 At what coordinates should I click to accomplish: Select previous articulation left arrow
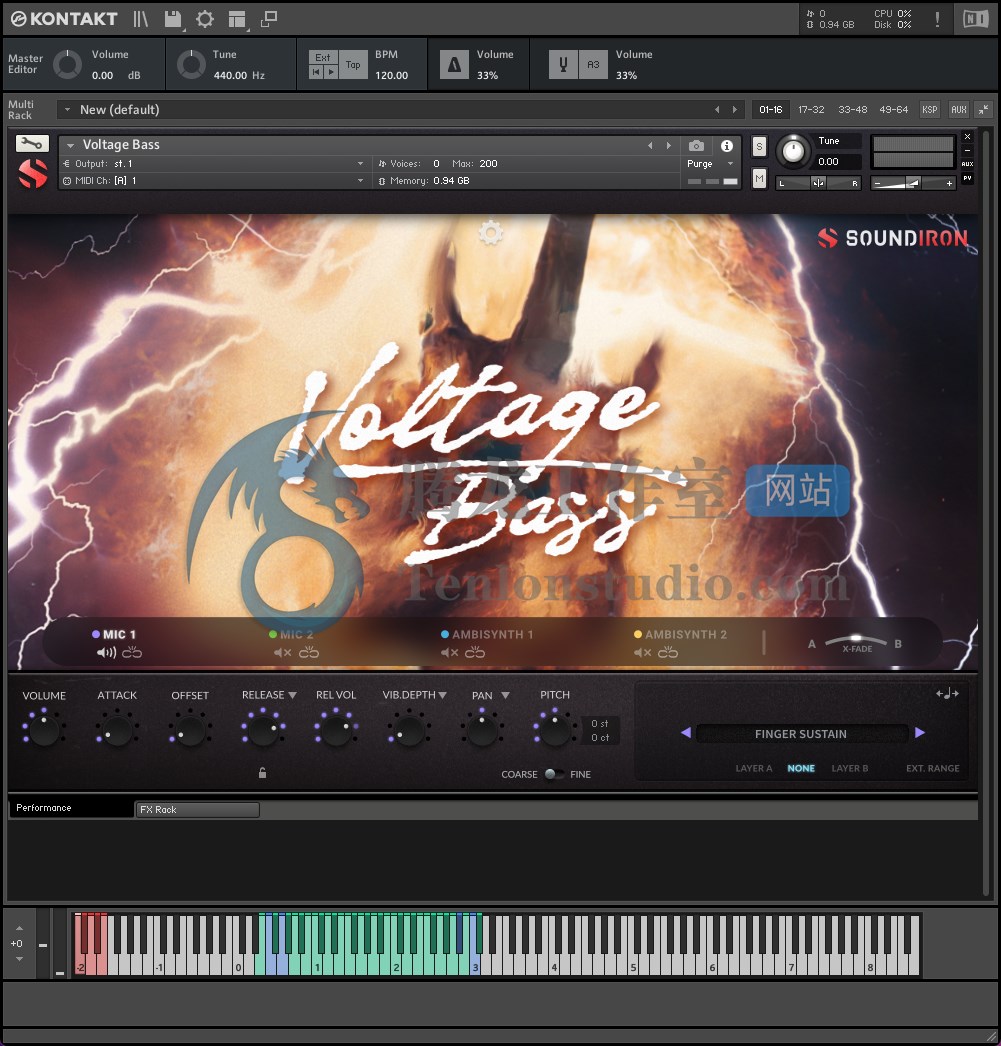[686, 732]
